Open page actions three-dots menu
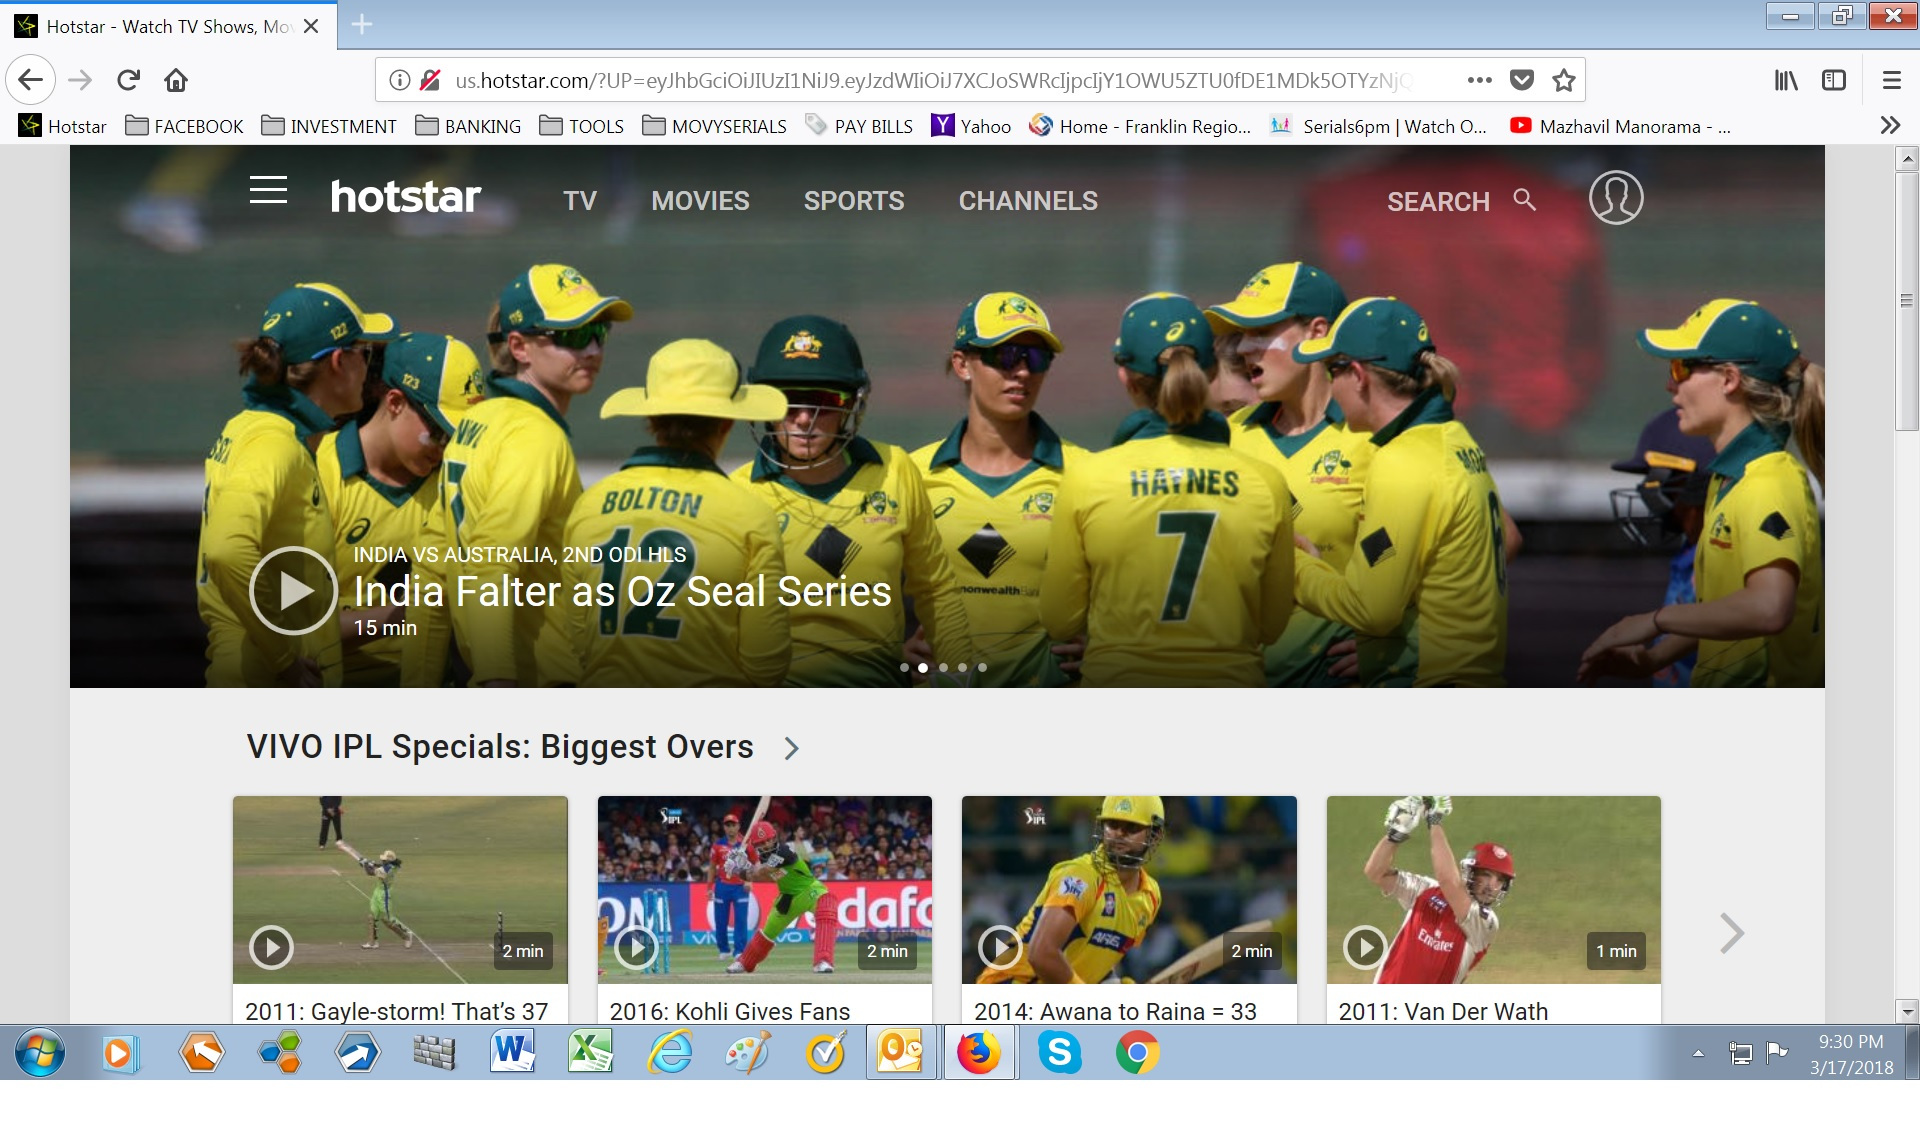 coord(1479,80)
